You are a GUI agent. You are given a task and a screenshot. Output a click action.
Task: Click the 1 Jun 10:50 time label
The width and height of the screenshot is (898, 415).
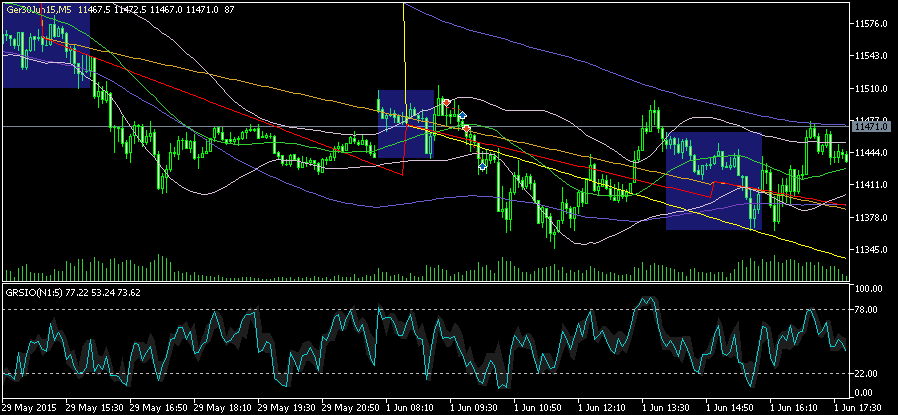point(539,406)
